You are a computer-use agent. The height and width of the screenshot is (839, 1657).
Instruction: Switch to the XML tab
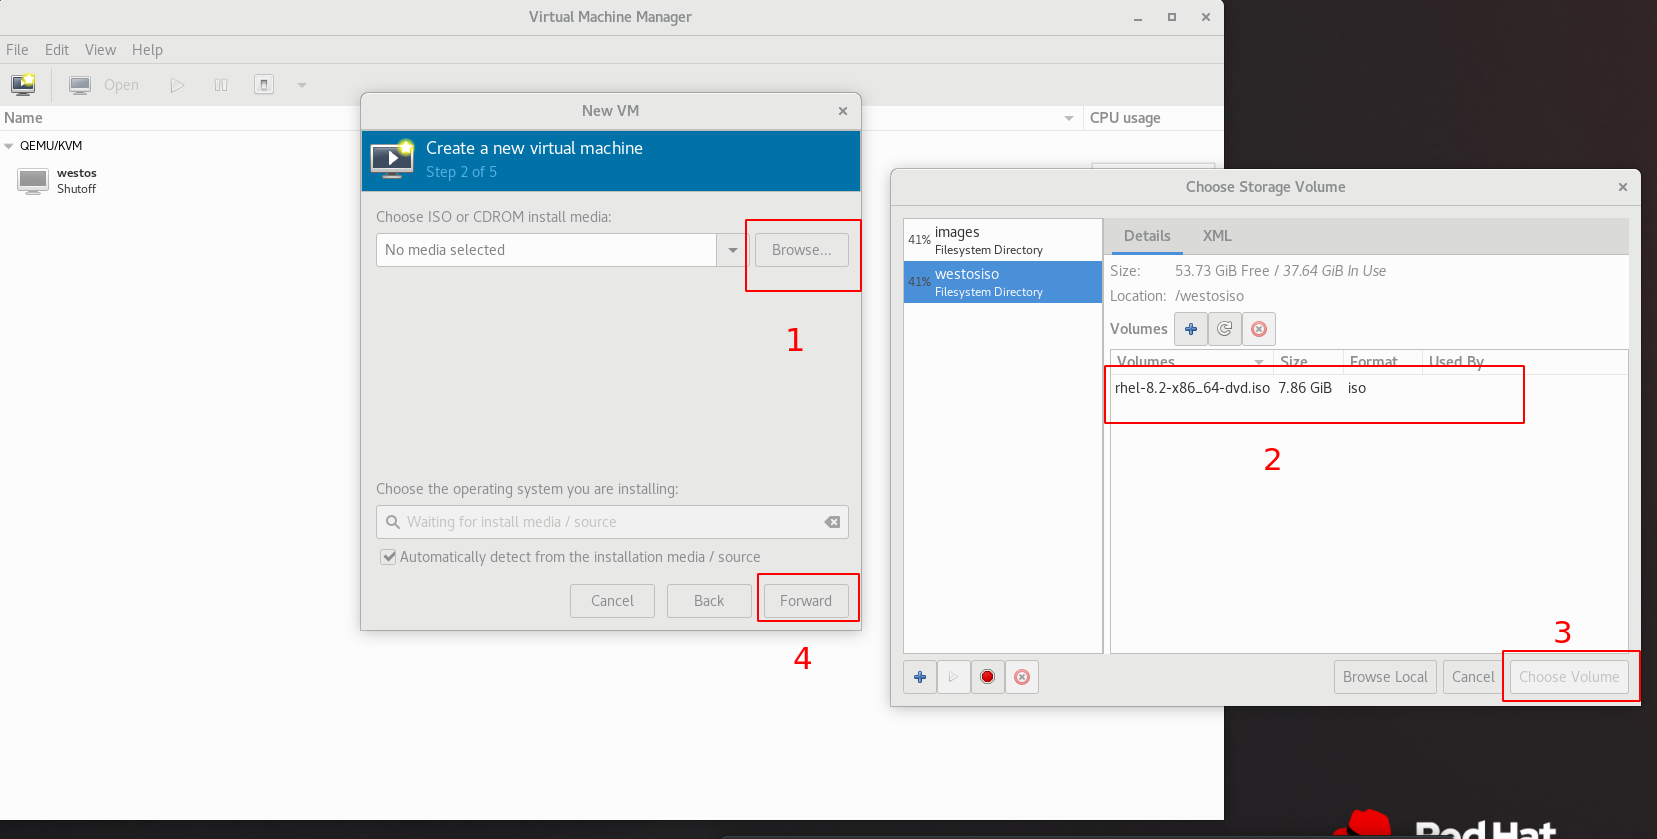coord(1217,236)
